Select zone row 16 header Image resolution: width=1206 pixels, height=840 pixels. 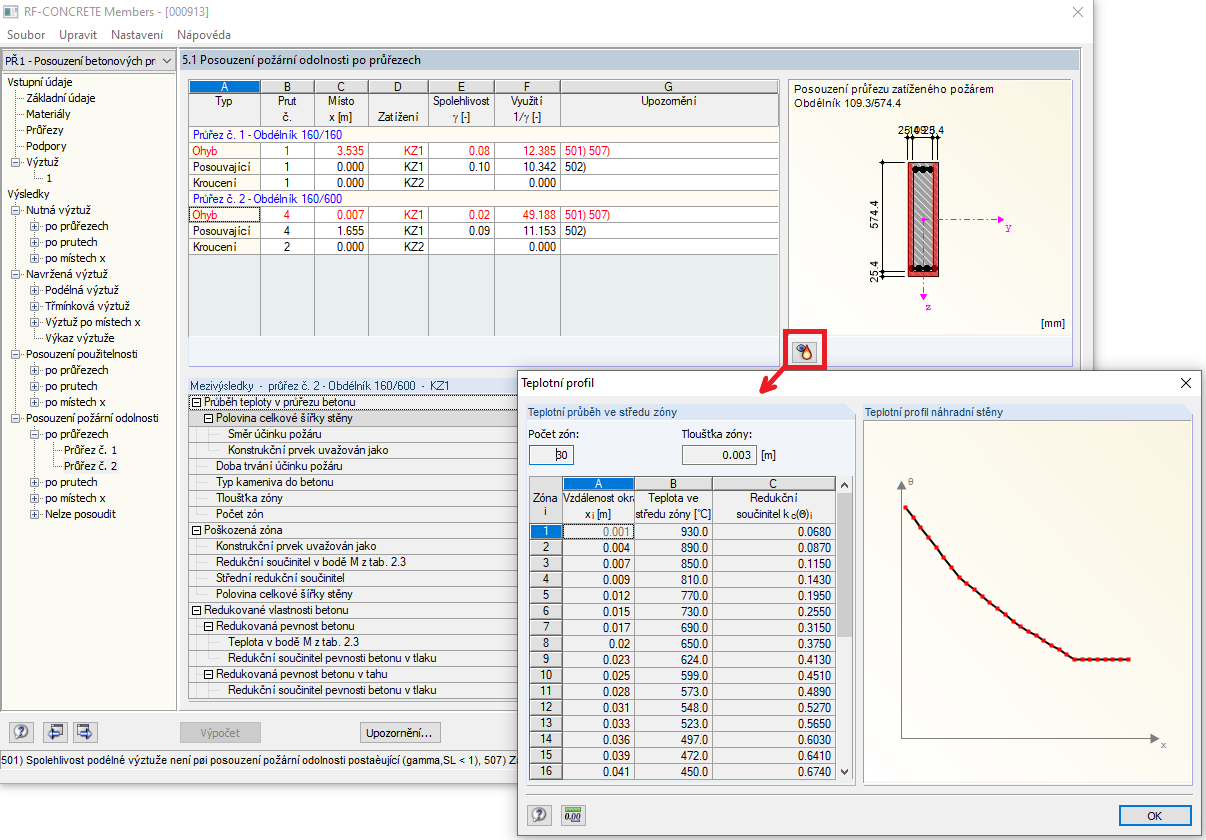point(546,771)
